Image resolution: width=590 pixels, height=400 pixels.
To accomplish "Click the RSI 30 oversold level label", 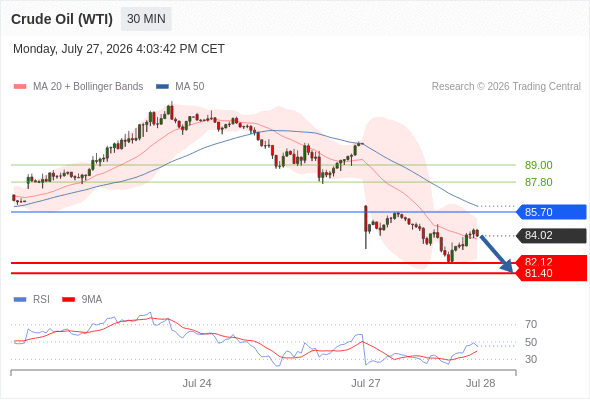I will pyautogui.click(x=531, y=359).
